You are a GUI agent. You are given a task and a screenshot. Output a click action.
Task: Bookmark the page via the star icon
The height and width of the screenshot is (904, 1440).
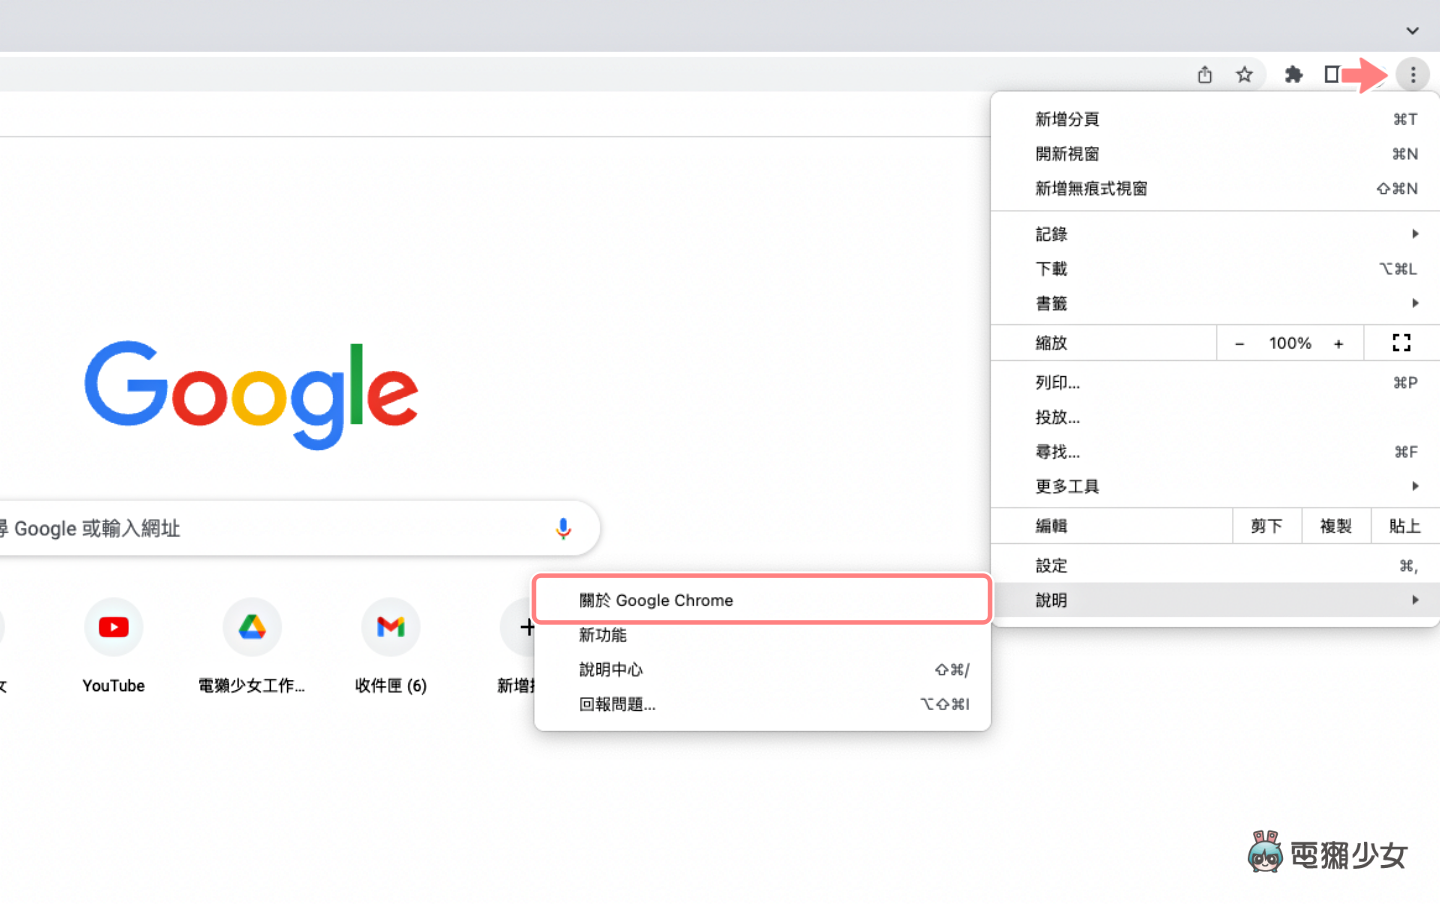click(x=1244, y=74)
